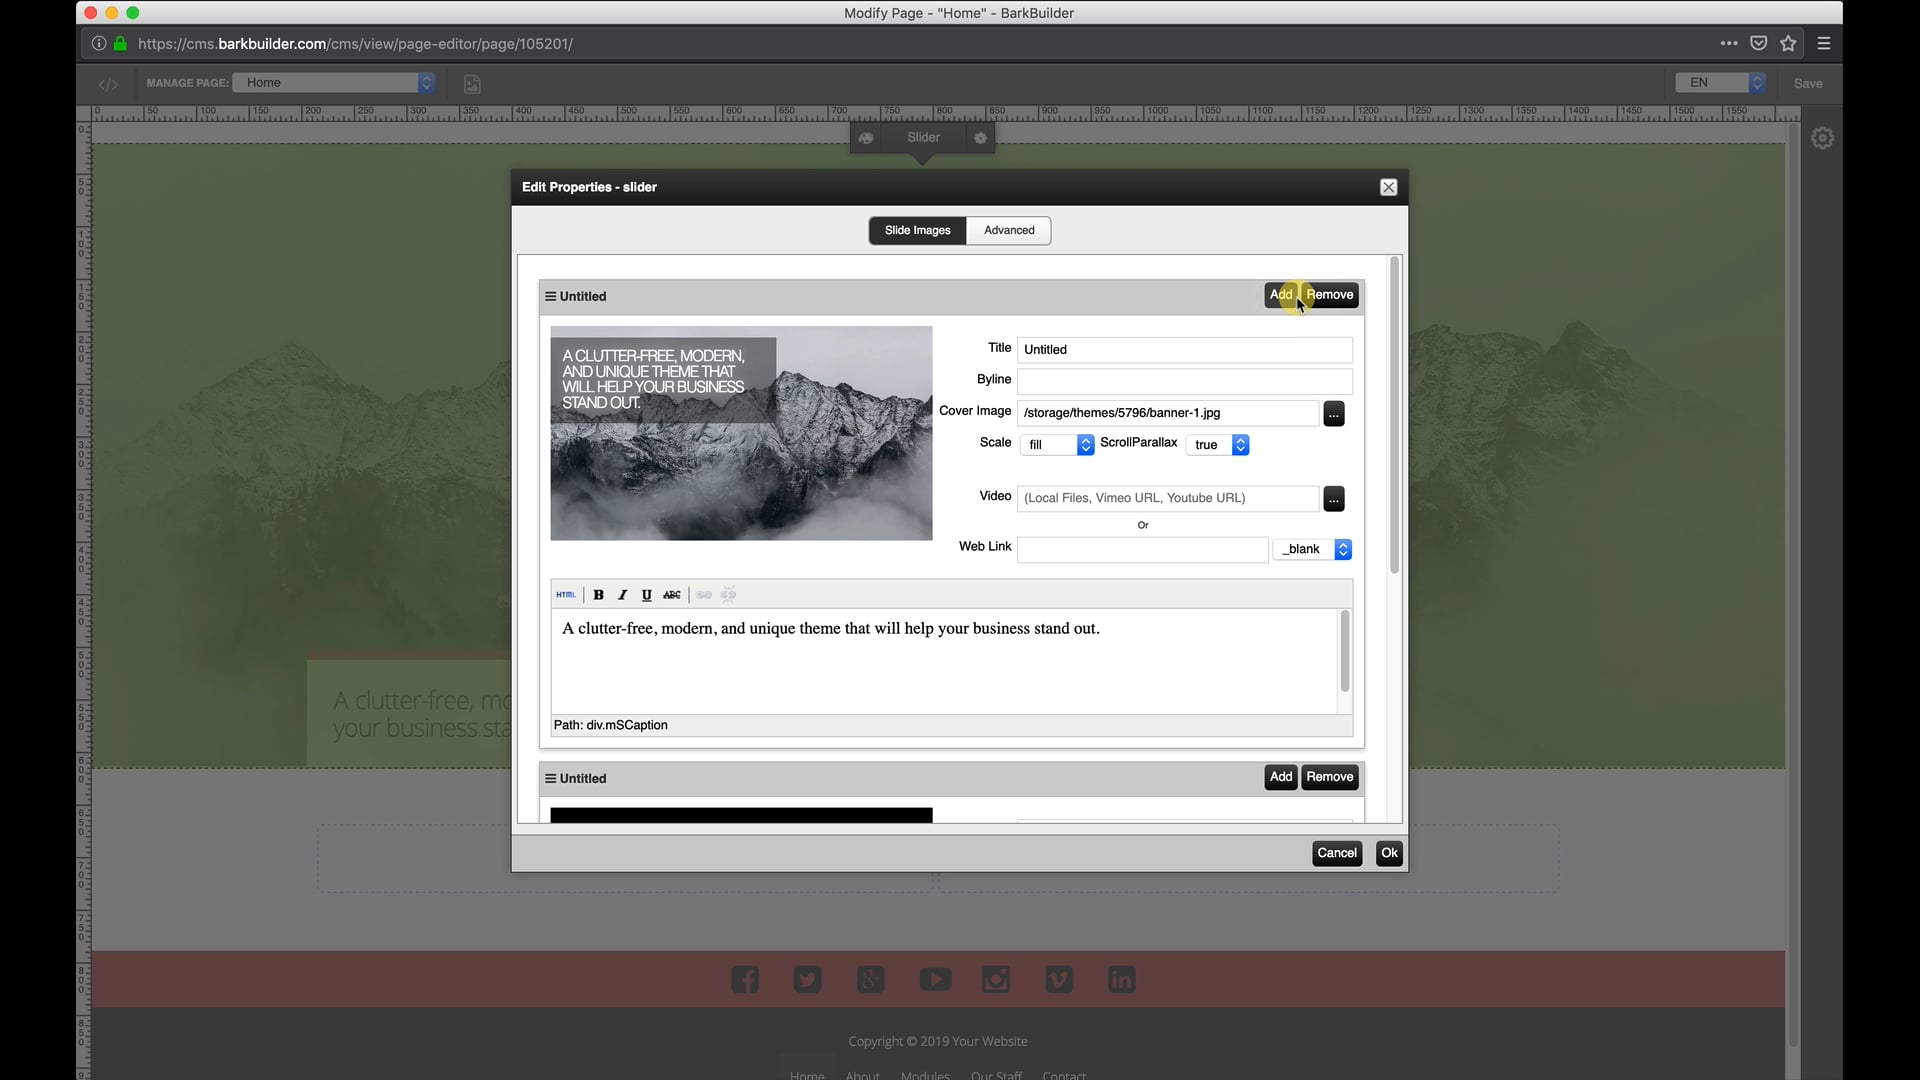The height and width of the screenshot is (1080, 1920).
Task: Open the Manage Page Home dropdown
Action: [334, 83]
